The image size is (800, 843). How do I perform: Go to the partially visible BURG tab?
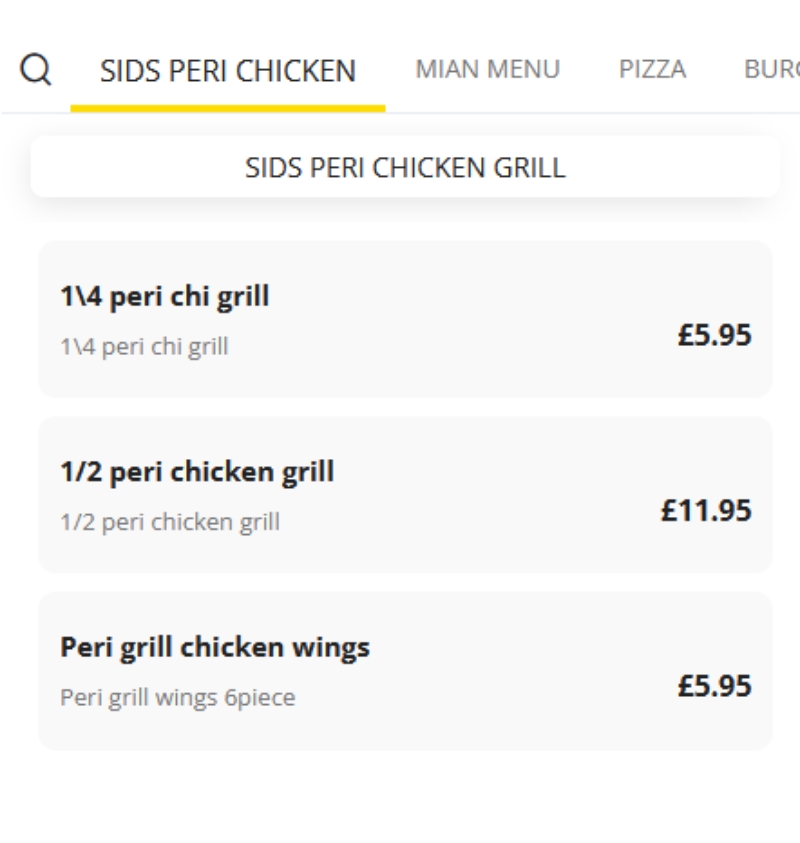tap(772, 69)
